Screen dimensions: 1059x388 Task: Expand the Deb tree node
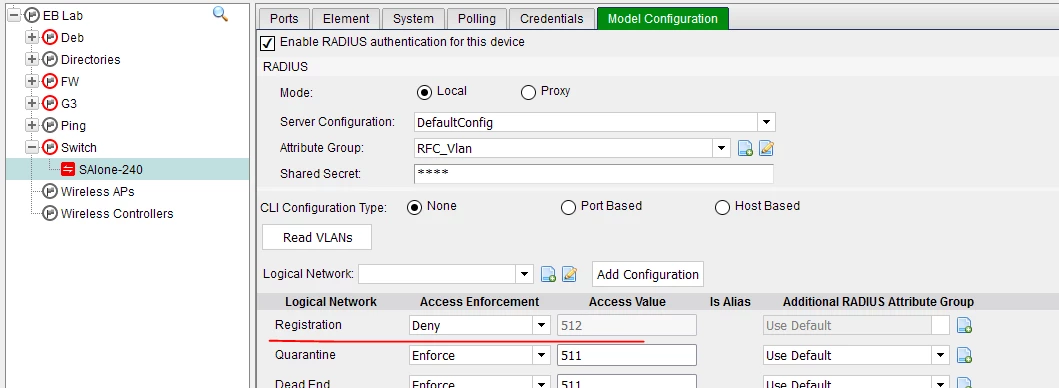click(x=32, y=38)
